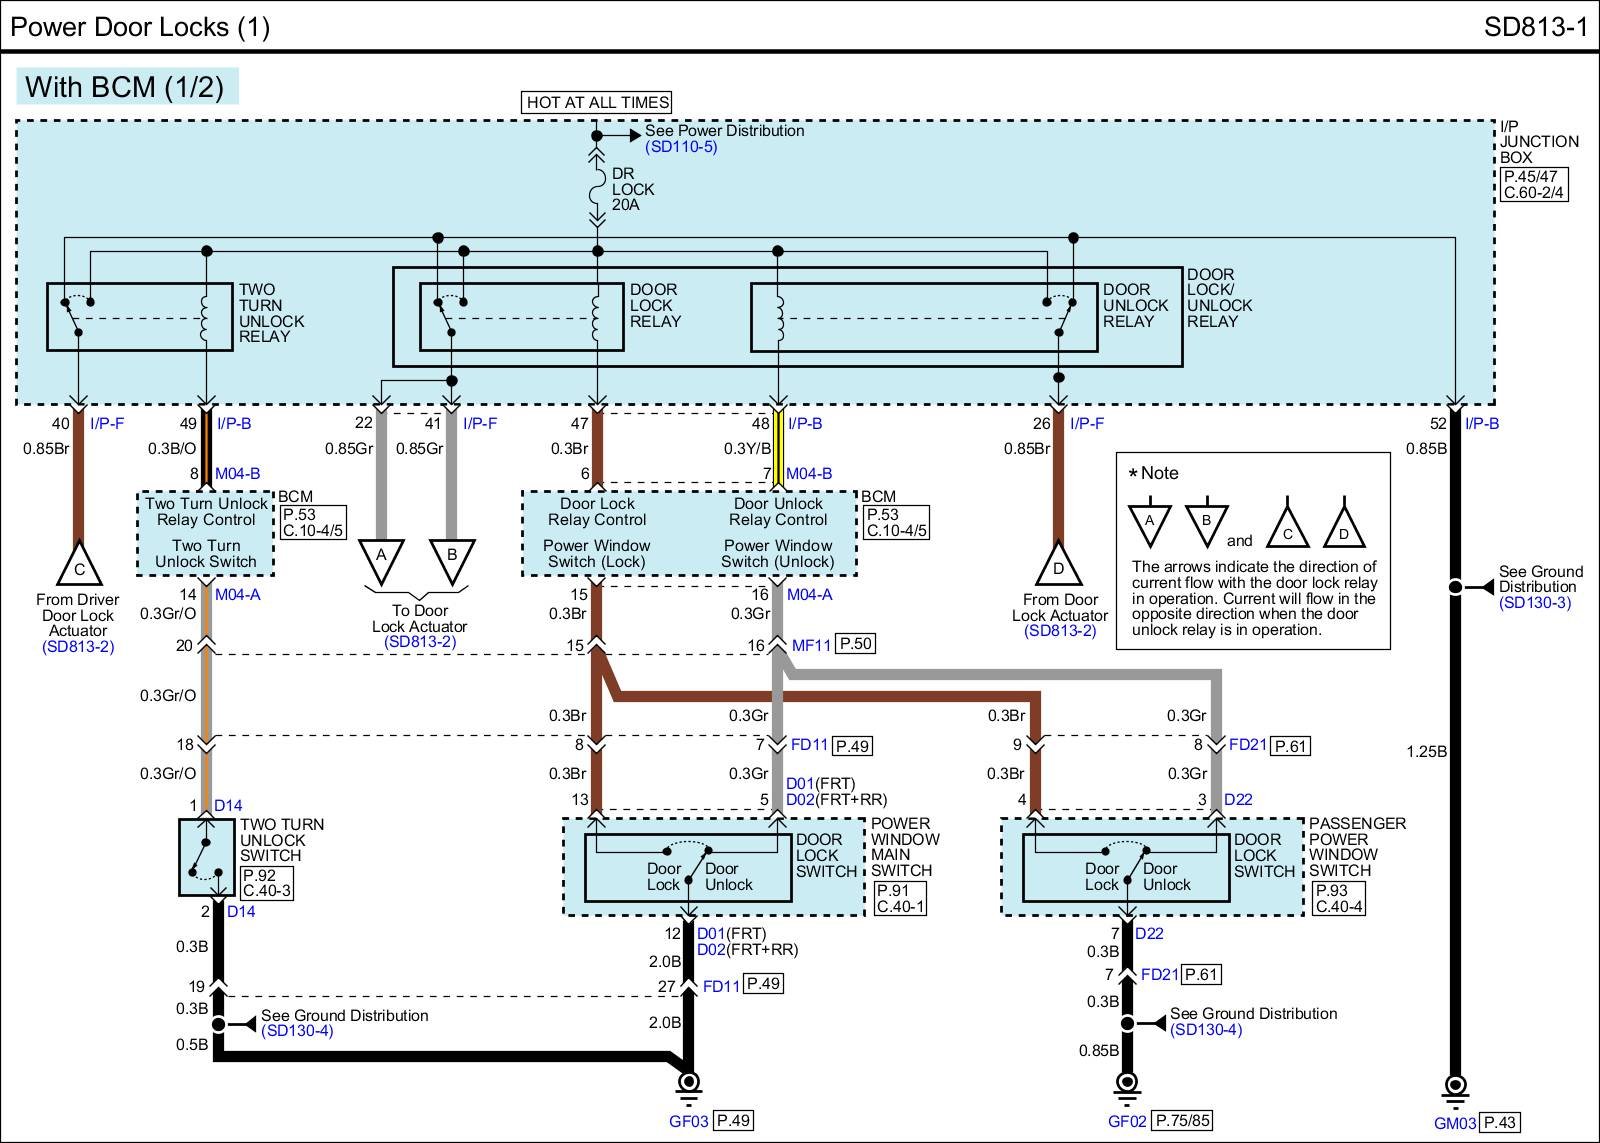
Task: Select triangle A below the 22 wire
Action: click(x=381, y=558)
